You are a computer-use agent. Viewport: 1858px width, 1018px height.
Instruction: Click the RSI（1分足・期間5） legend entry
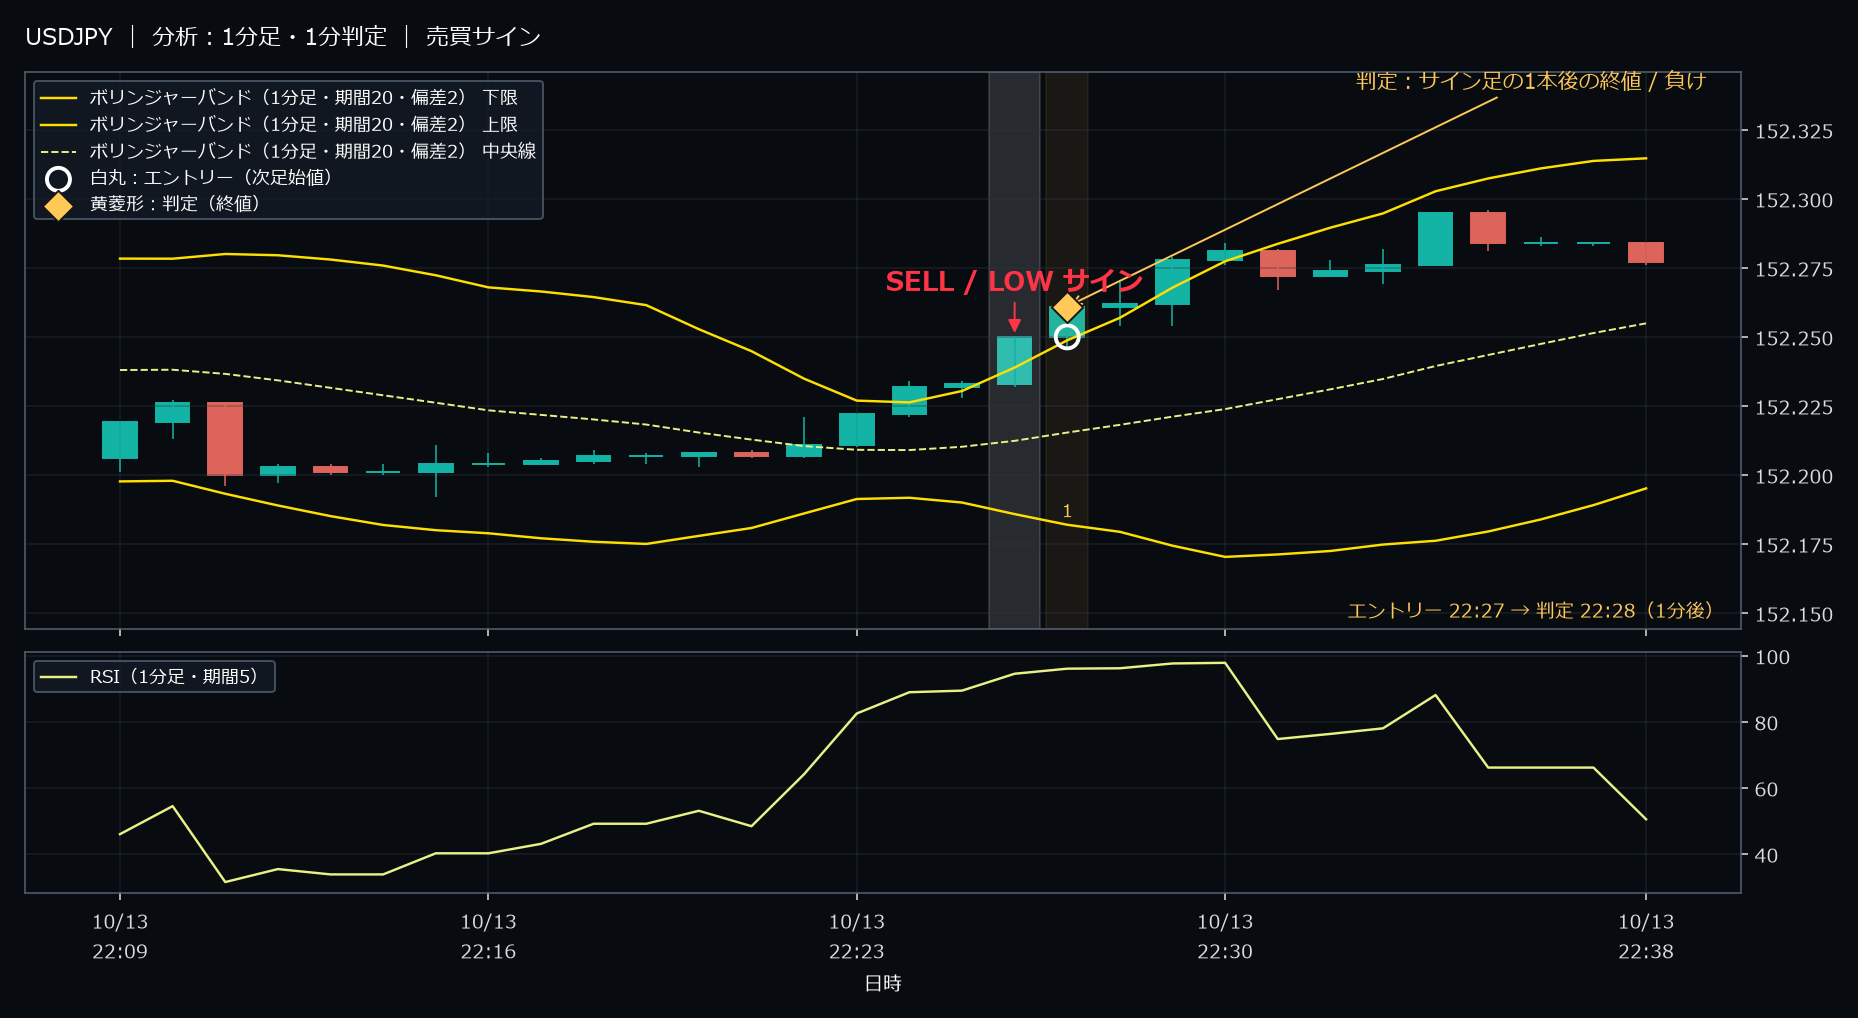tap(154, 677)
